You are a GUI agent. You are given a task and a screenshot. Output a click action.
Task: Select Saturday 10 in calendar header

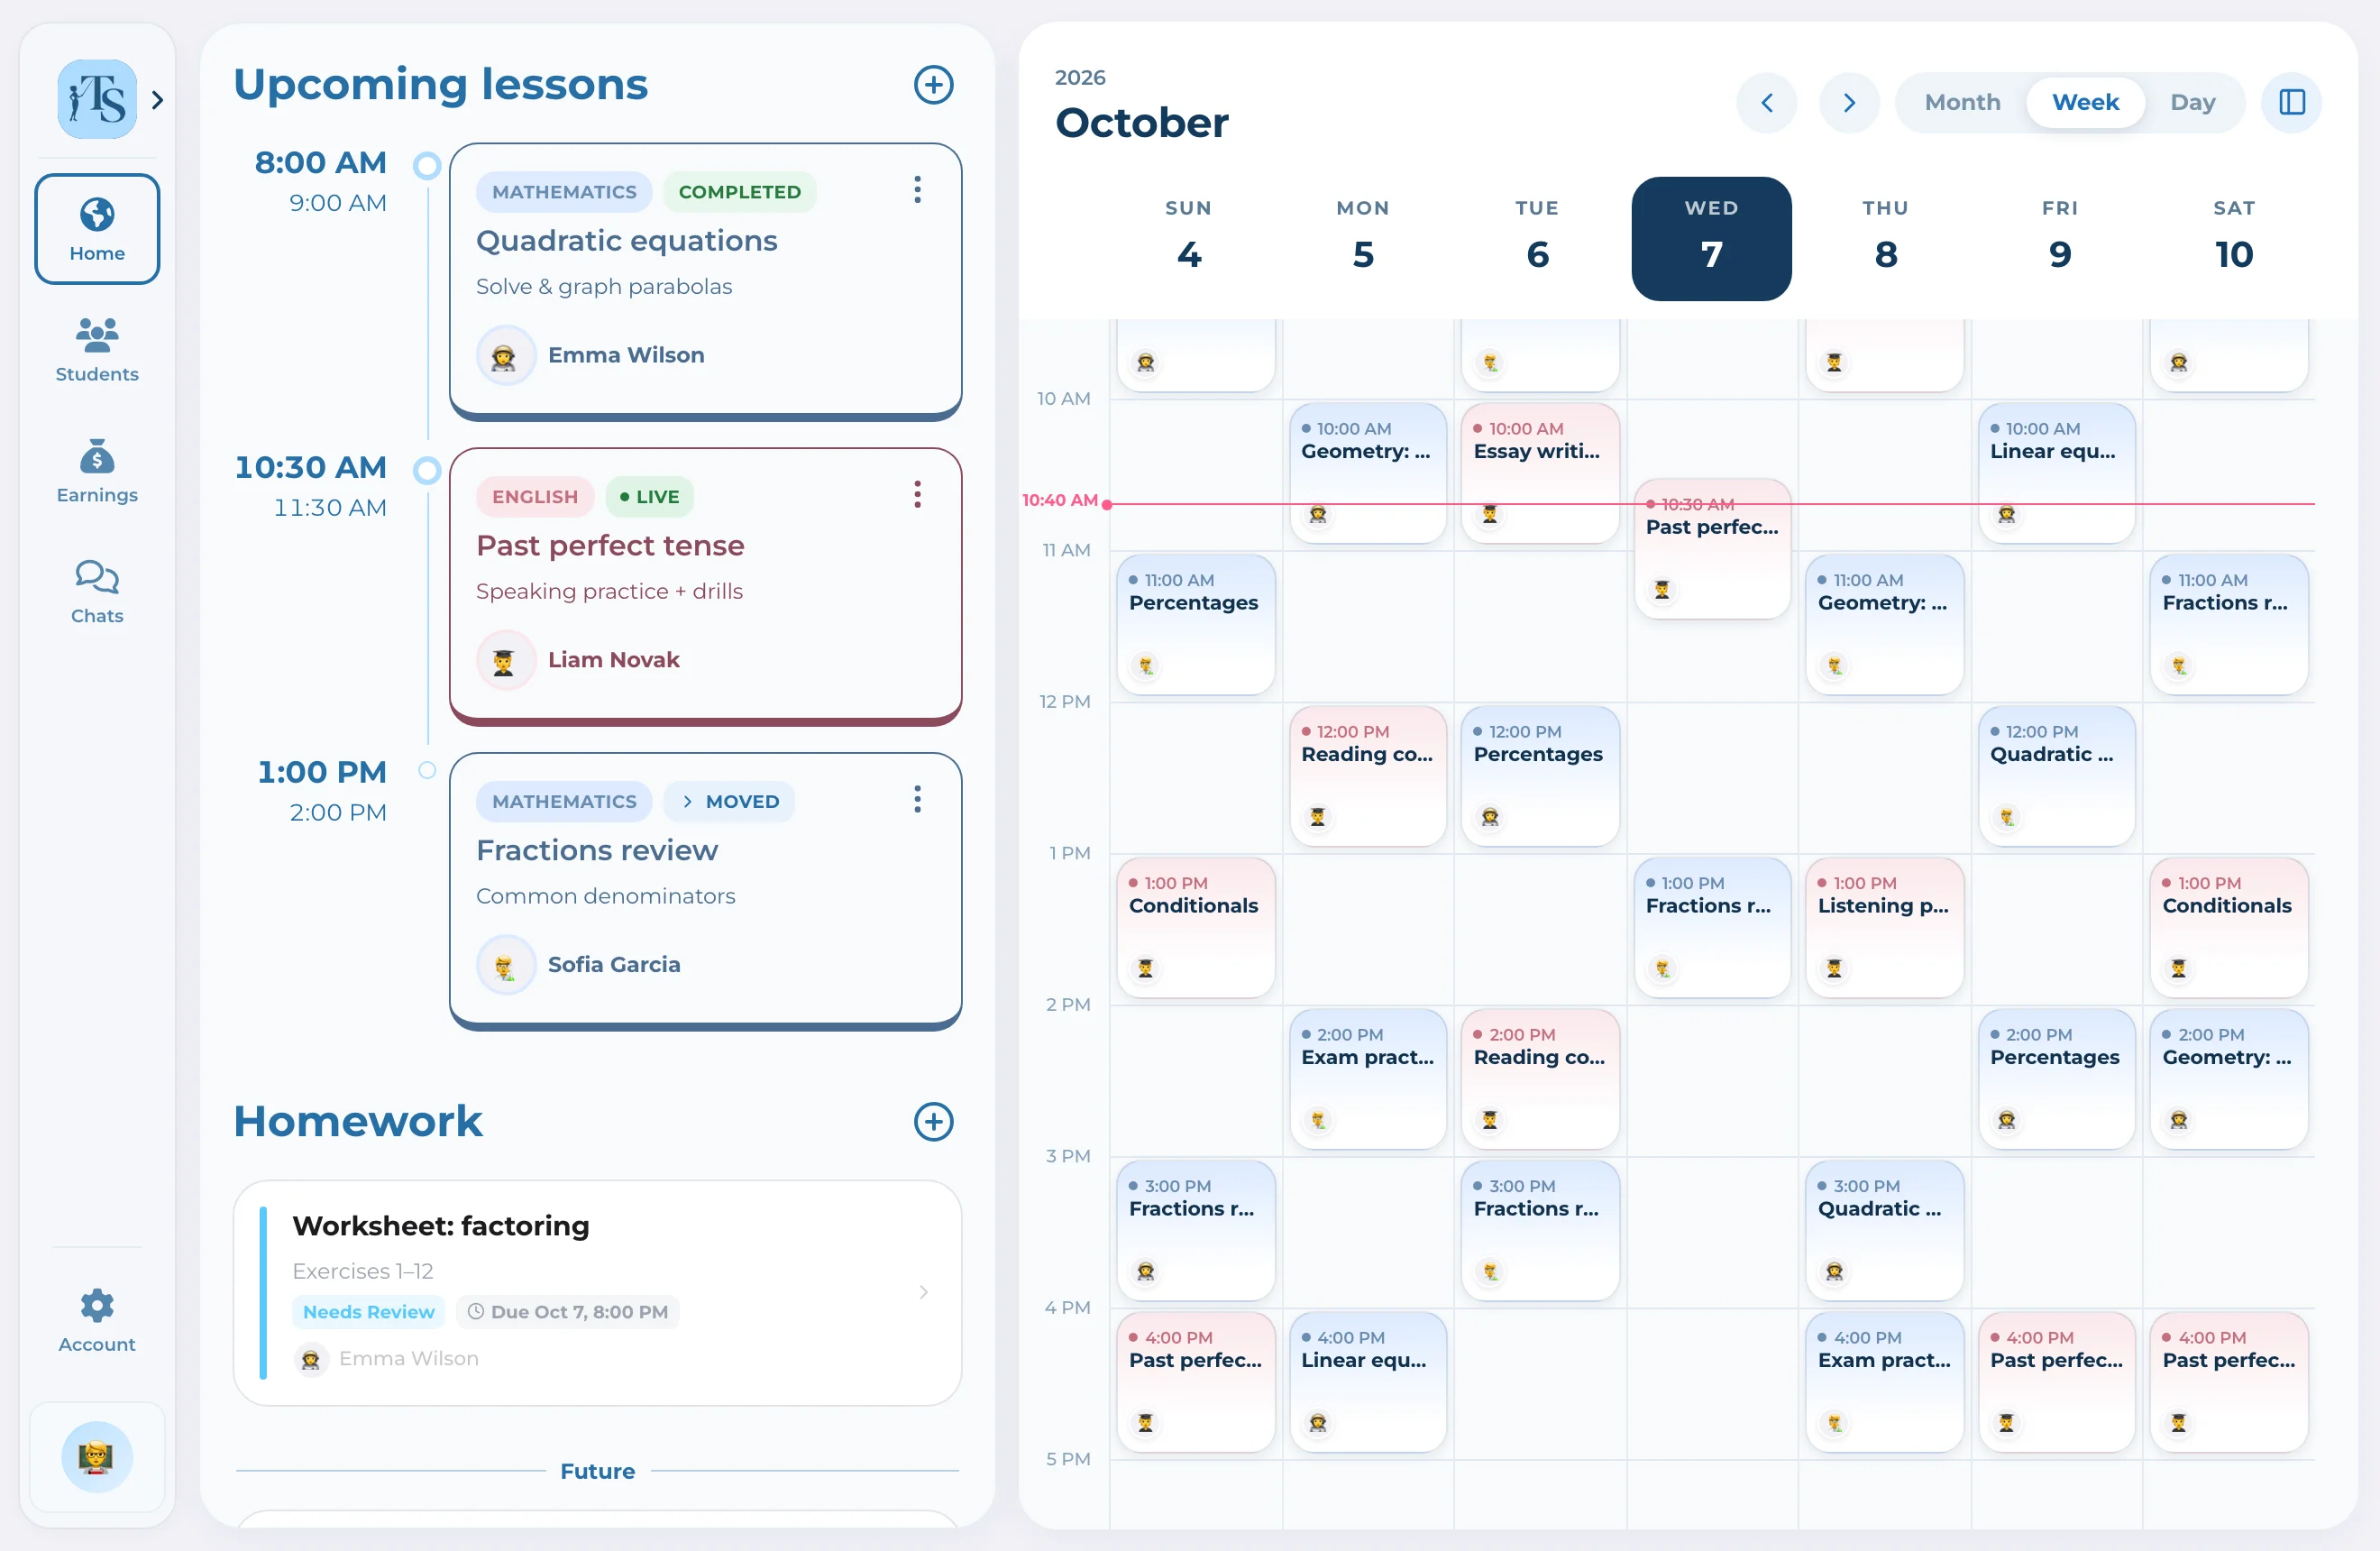2233,238
